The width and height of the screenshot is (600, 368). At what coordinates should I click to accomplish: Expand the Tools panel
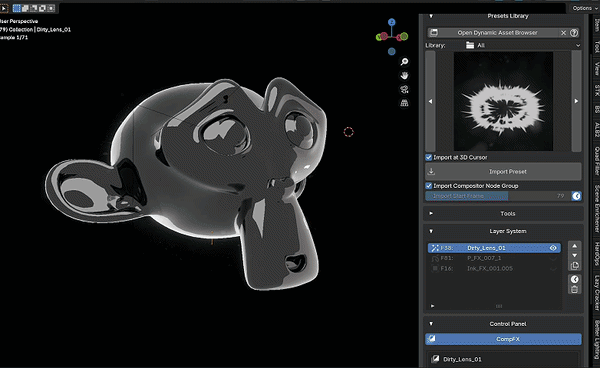[x=431, y=213]
